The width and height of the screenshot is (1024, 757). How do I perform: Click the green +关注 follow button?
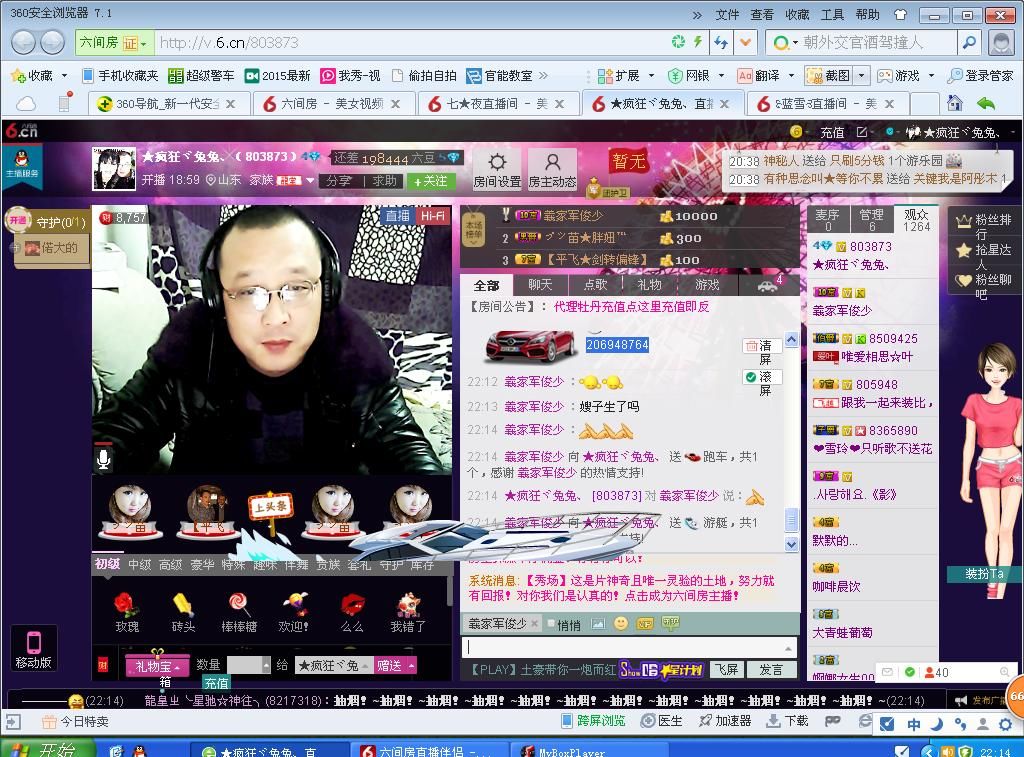pos(431,181)
